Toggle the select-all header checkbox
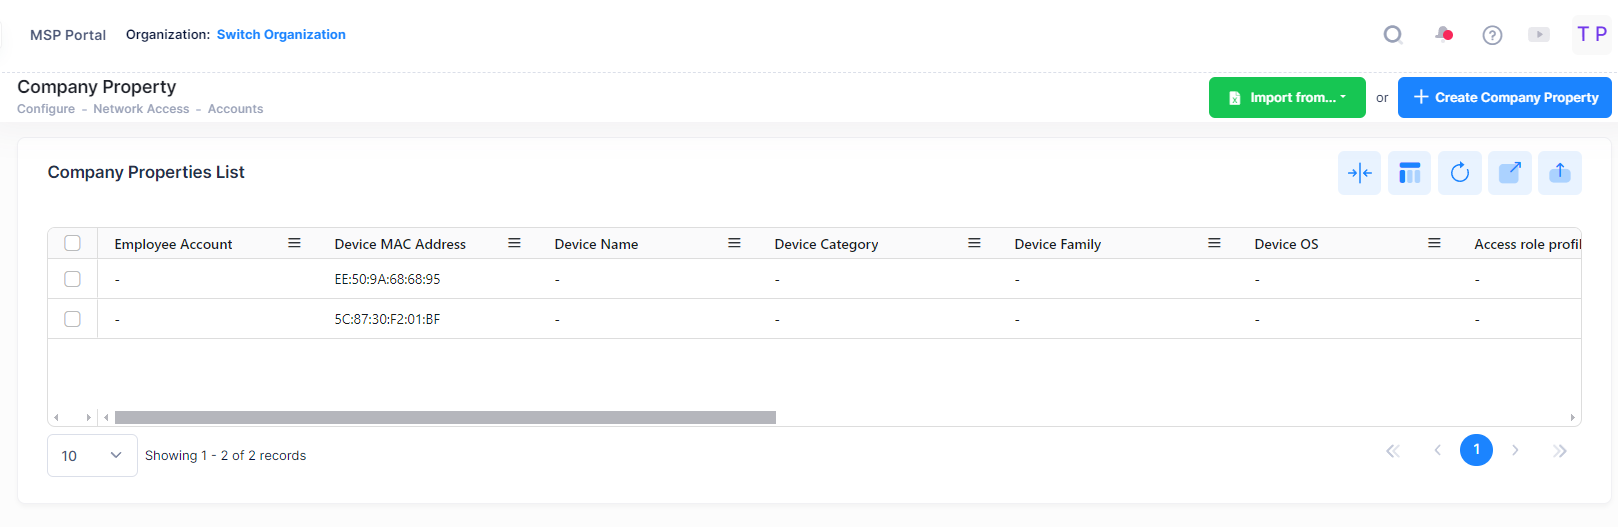Viewport: 1618px width, 527px height. tap(72, 243)
